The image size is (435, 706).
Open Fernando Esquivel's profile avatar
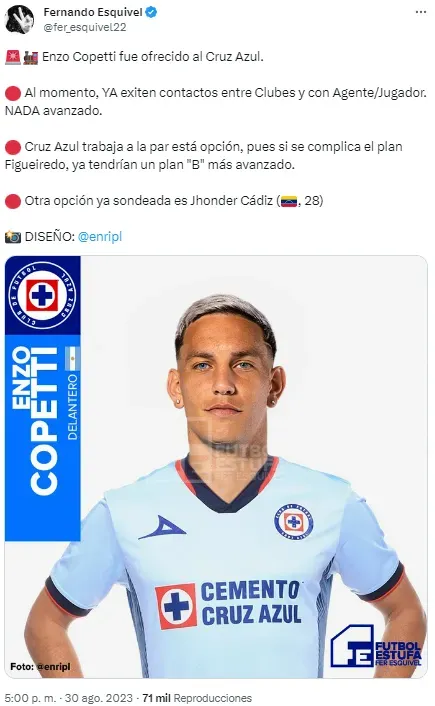tap(19, 20)
